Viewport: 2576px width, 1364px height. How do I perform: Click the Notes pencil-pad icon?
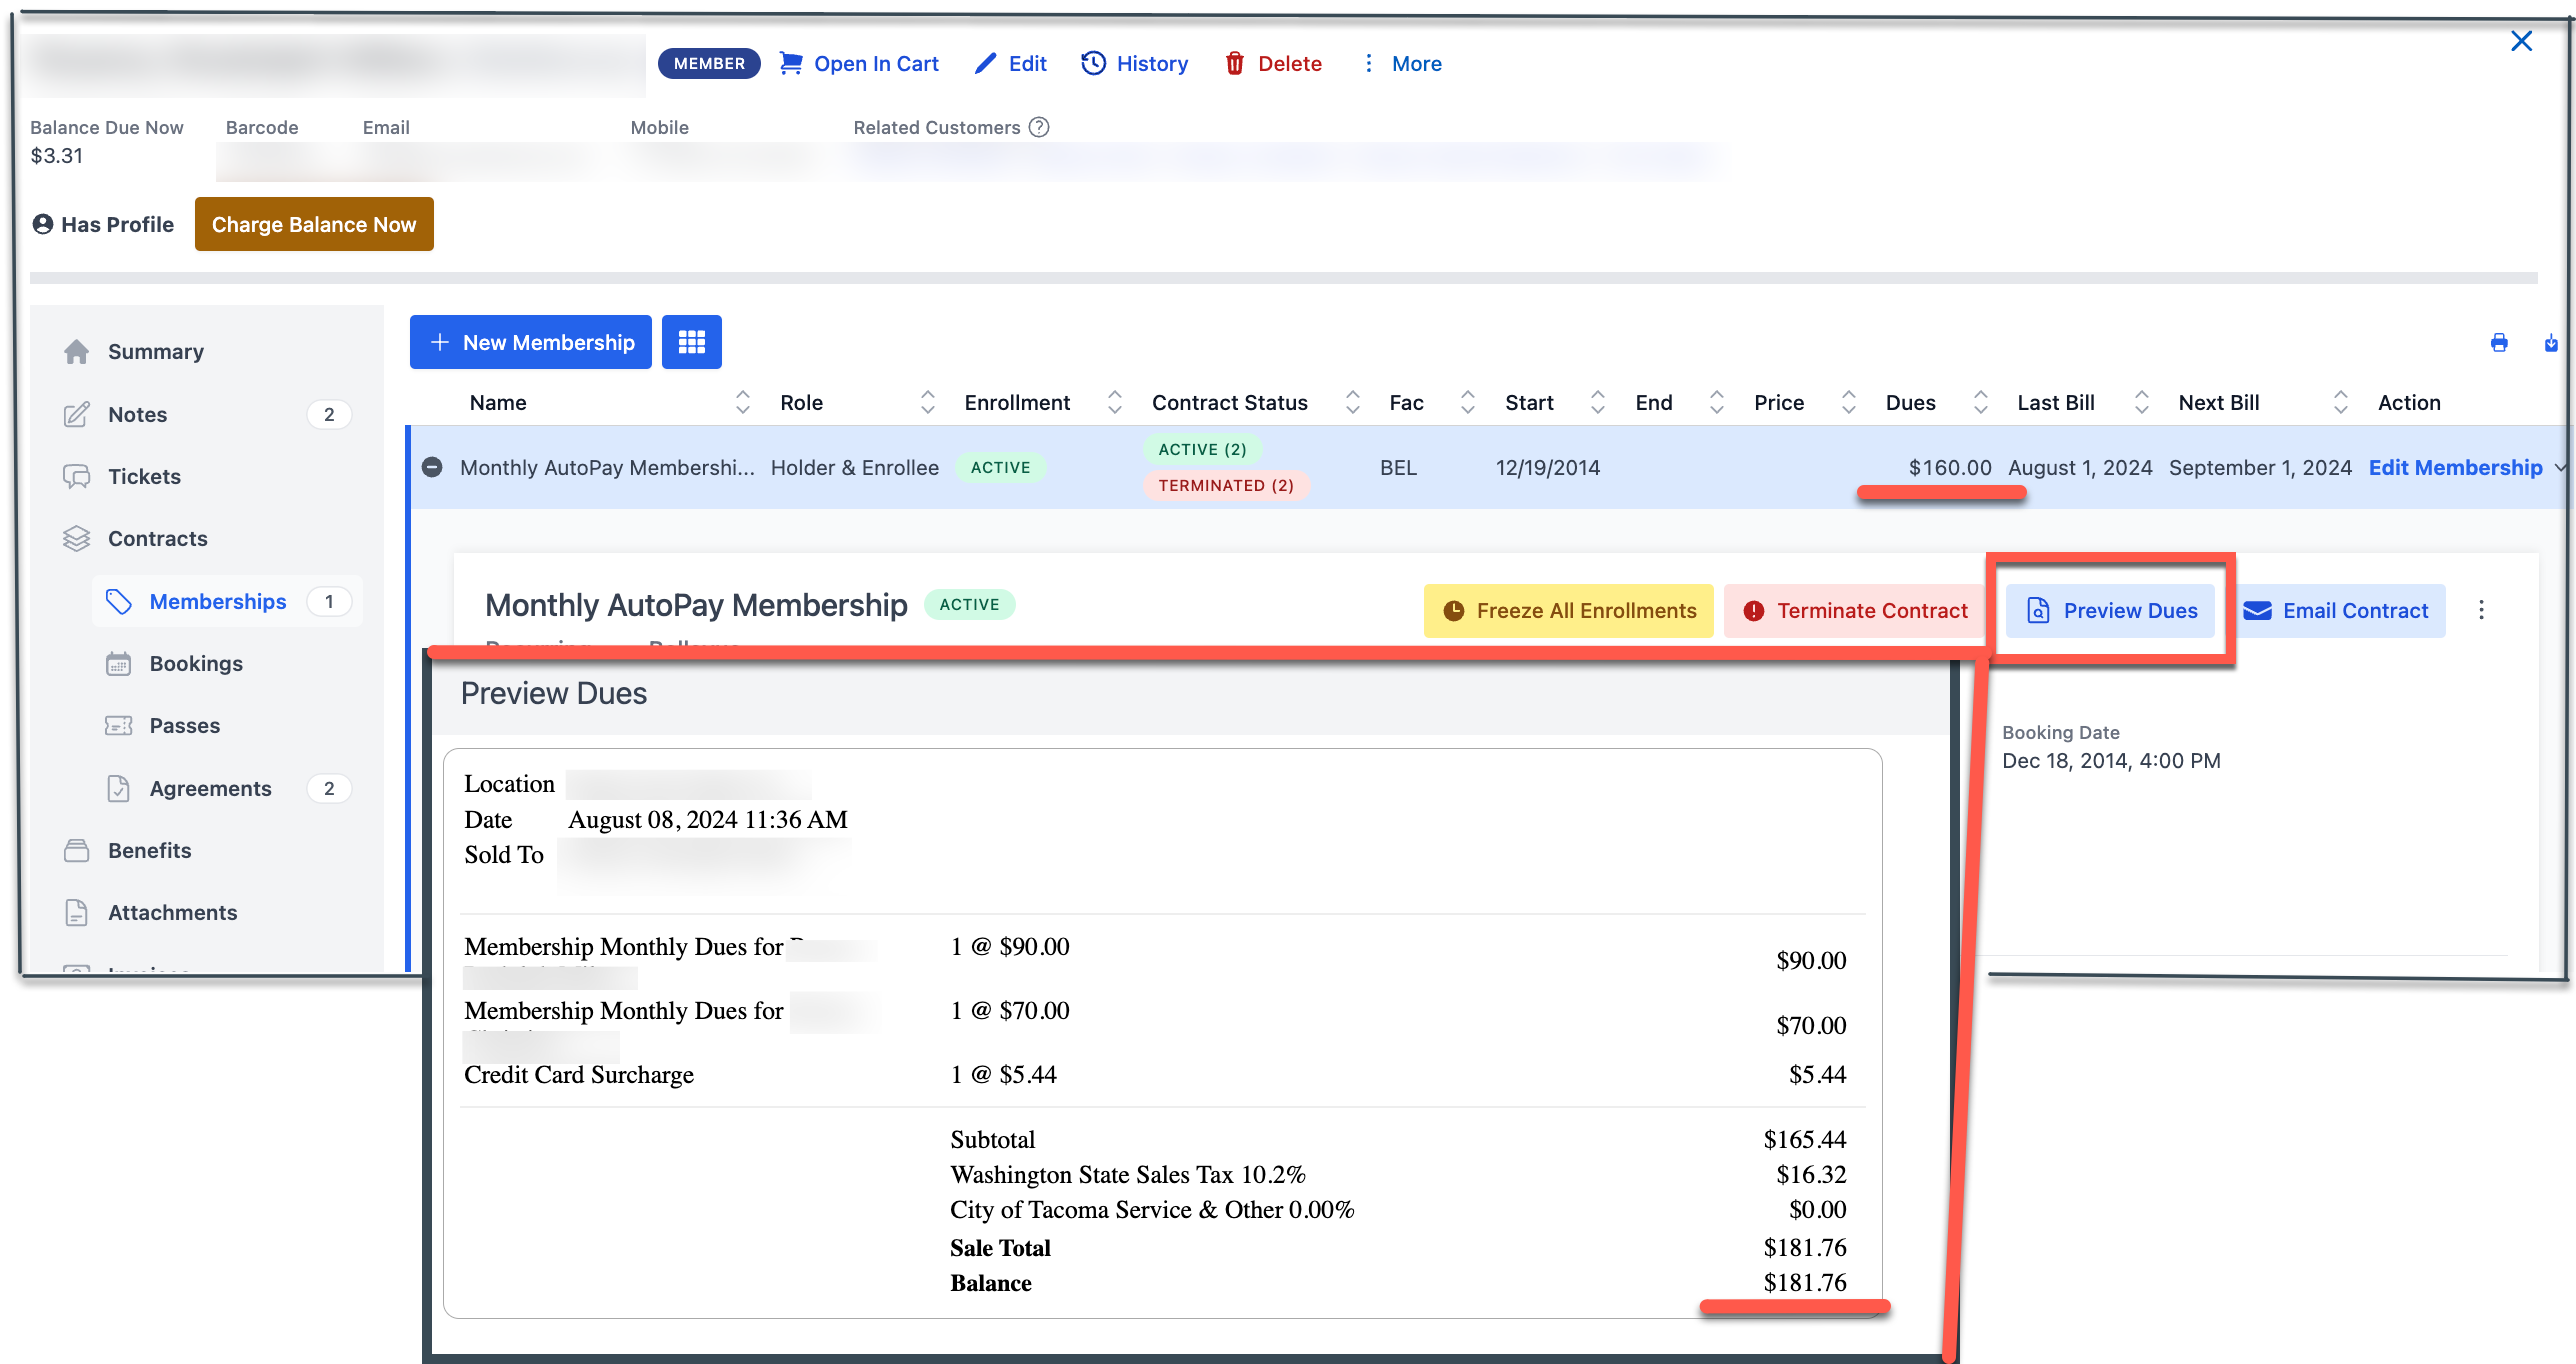(x=77, y=414)
